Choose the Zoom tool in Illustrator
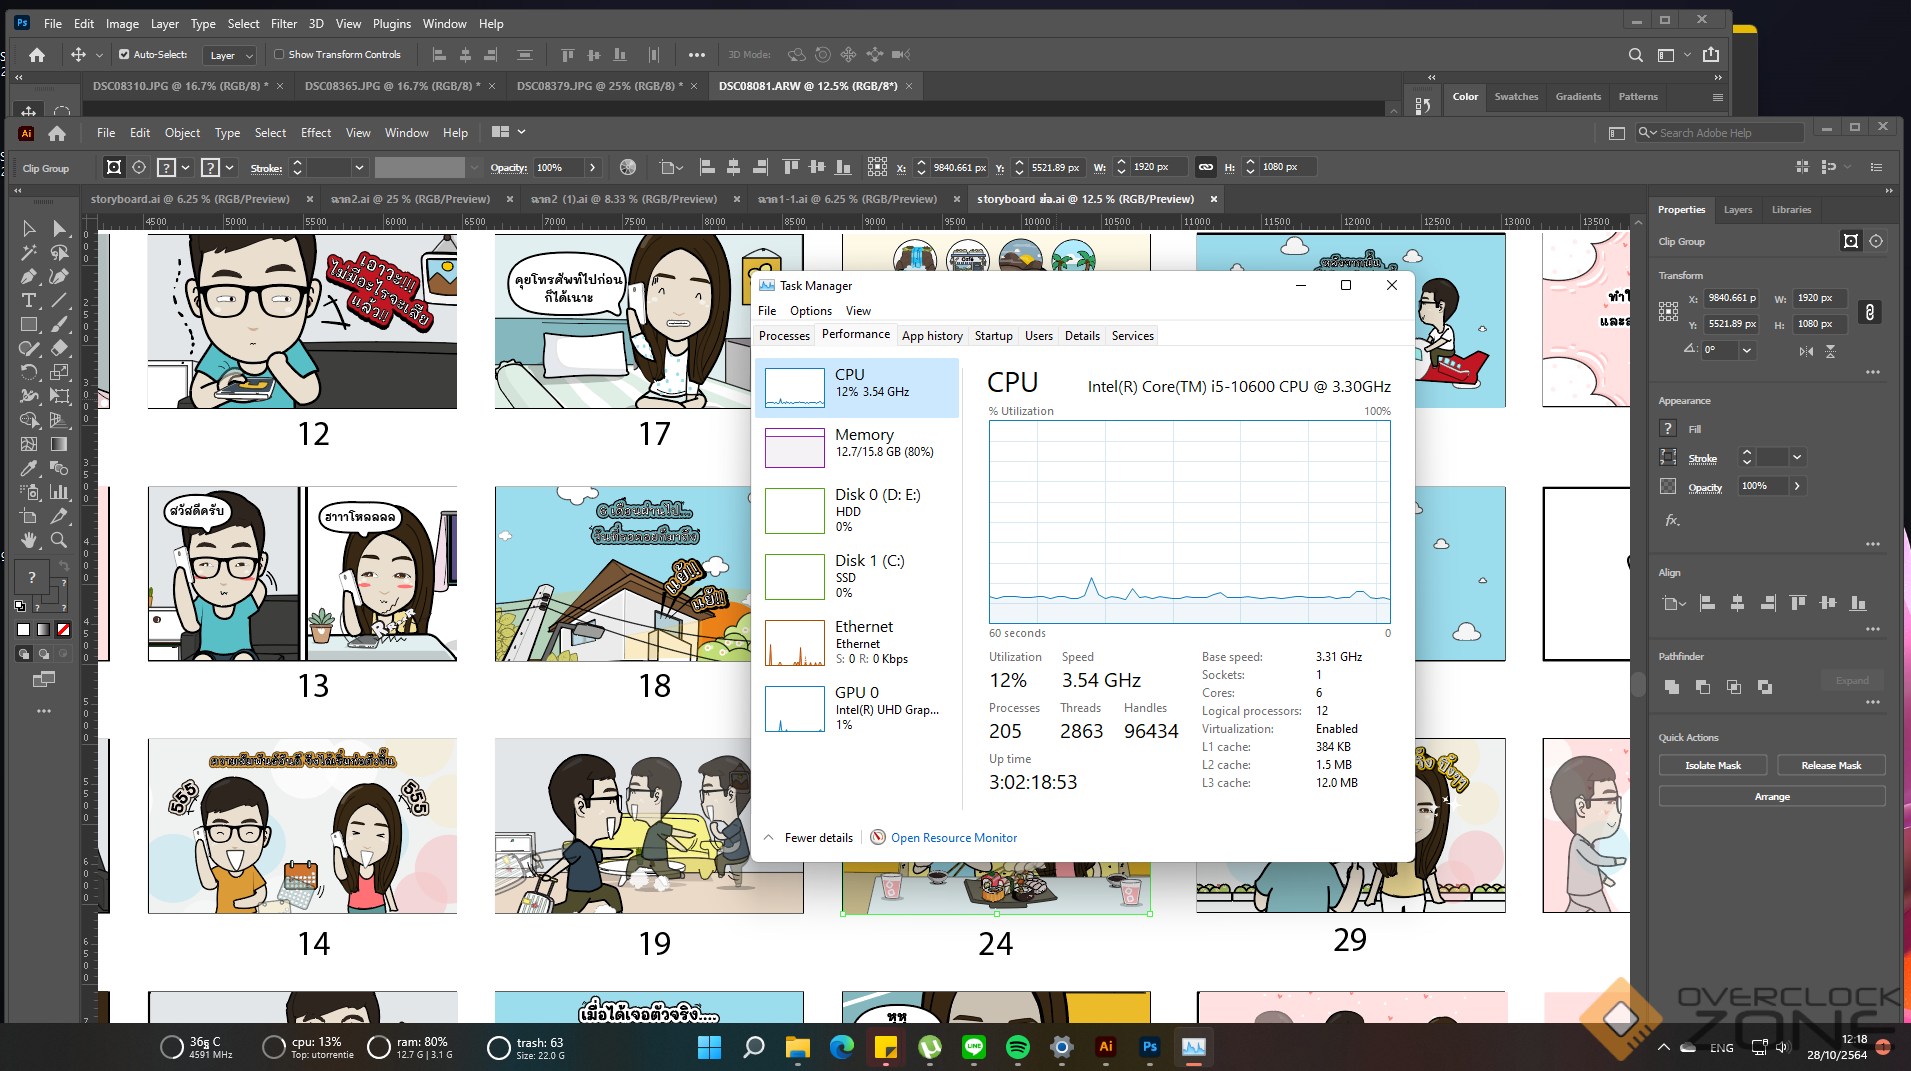 pyautogui.click(x=59, y=540)
